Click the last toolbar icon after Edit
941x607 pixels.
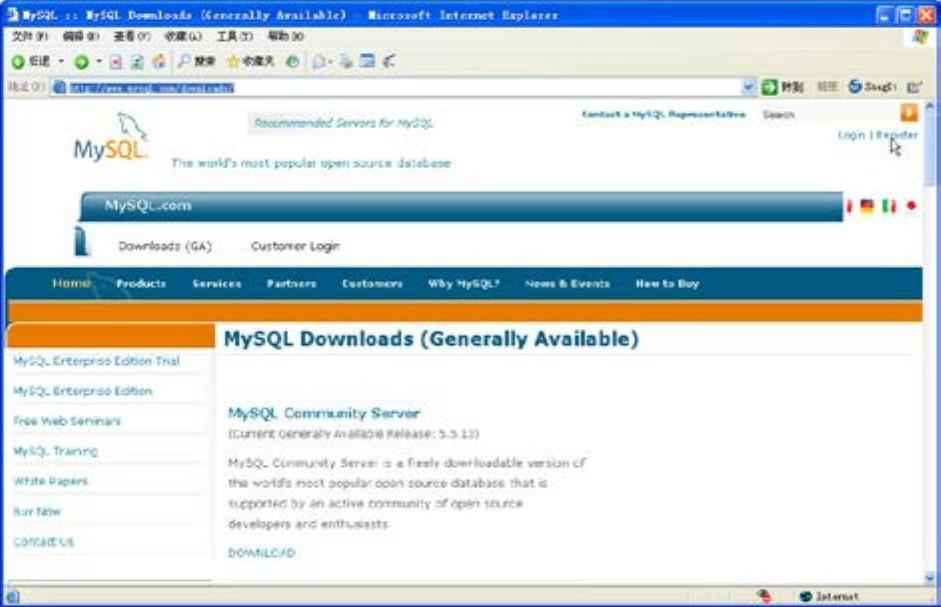(389, 61)
